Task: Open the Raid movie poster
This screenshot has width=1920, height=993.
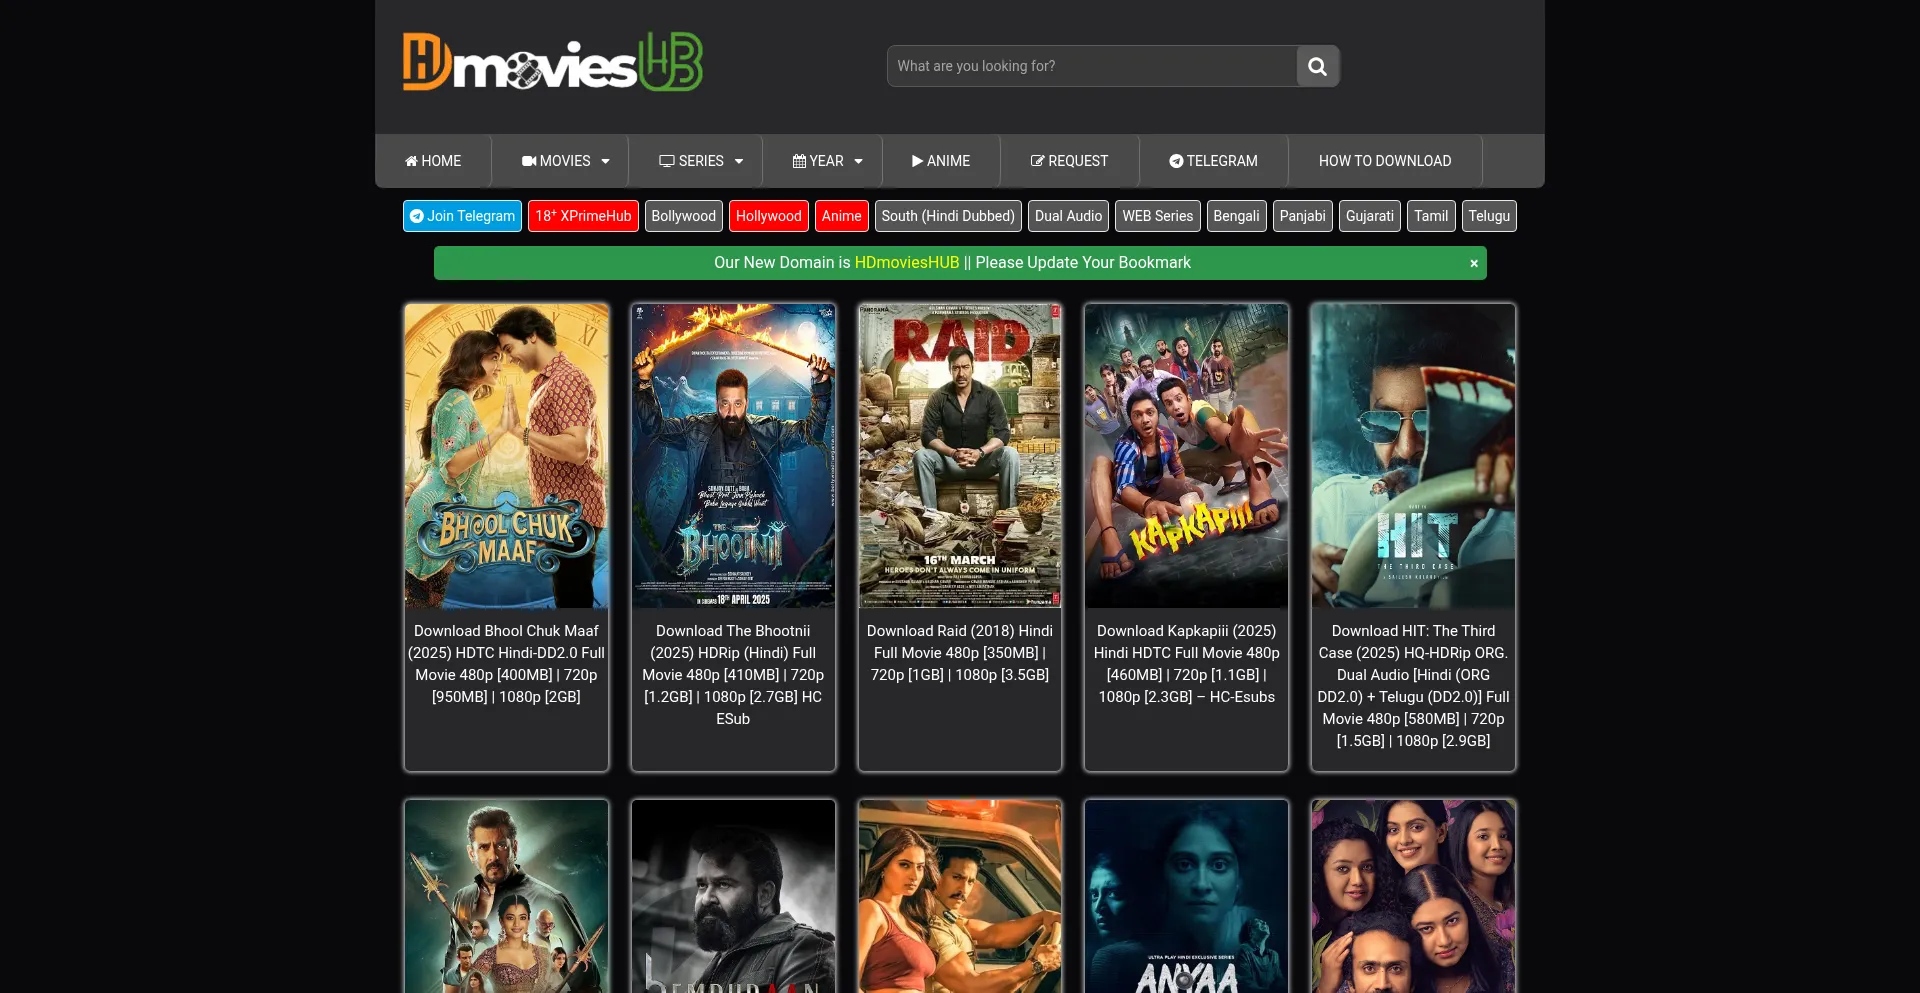Action: (960, 456)
